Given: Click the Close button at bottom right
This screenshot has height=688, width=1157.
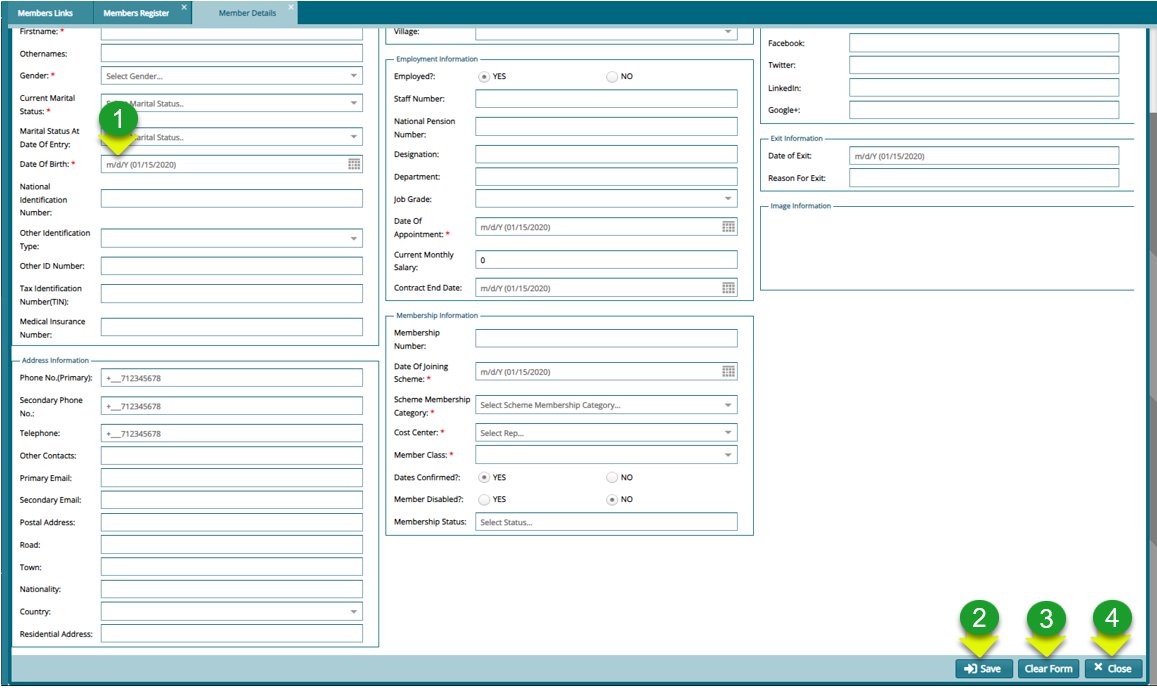Looking at the screenshot, I should [x=1112, y=668].
